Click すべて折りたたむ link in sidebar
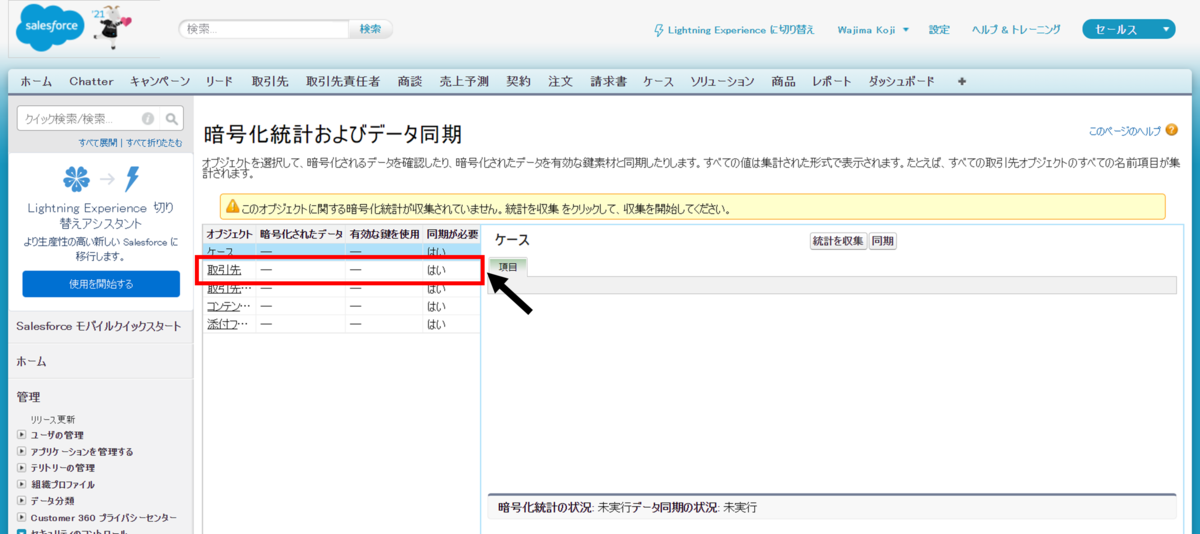This screenshot has width=1200, height=534. 154,143
